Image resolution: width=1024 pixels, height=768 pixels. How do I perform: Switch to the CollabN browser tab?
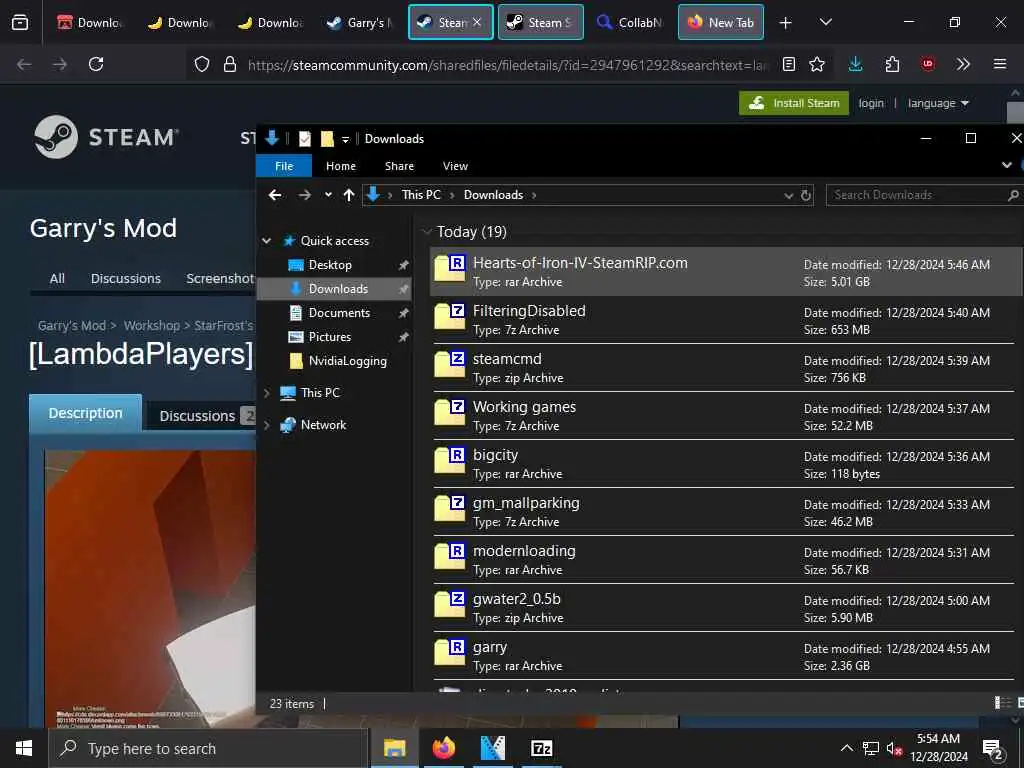(630, 23)
